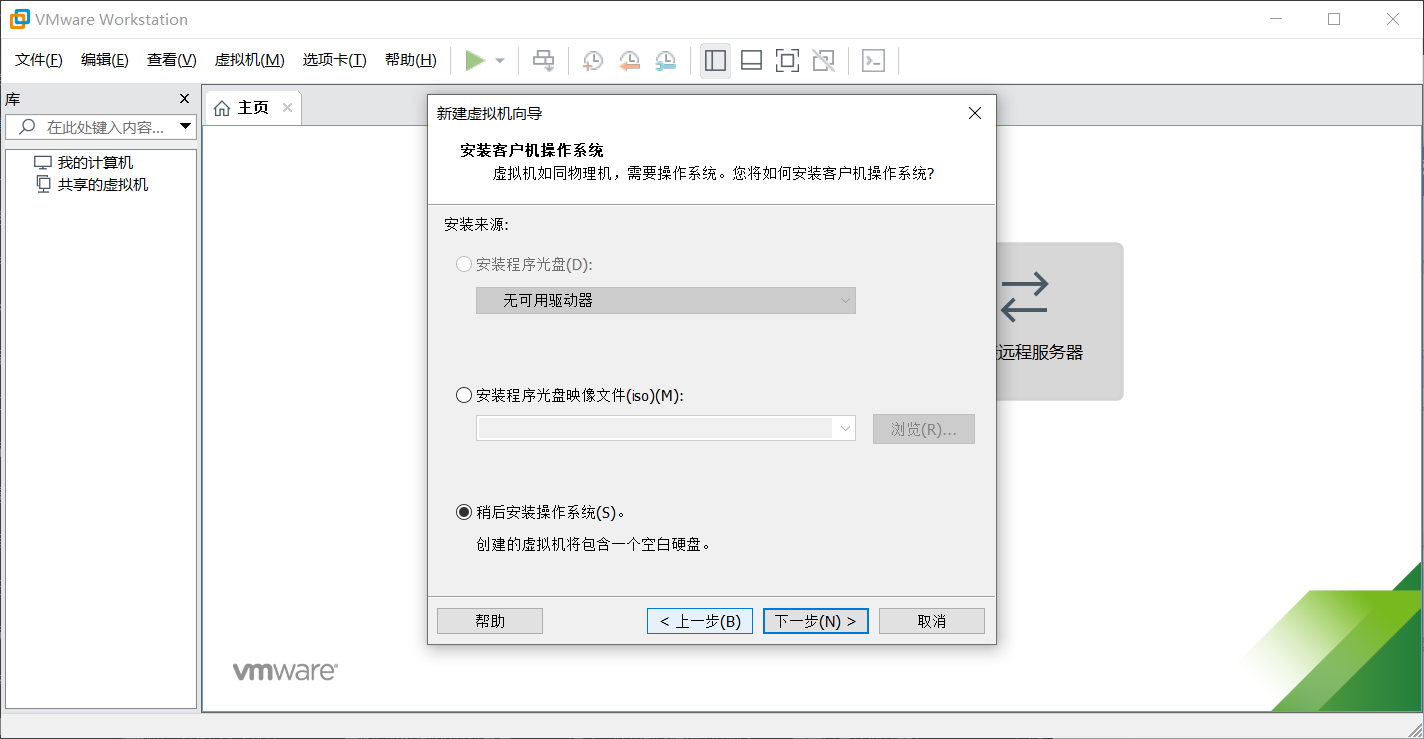
Task: Click the ISO image file path field
Action: tap(656, 428)
